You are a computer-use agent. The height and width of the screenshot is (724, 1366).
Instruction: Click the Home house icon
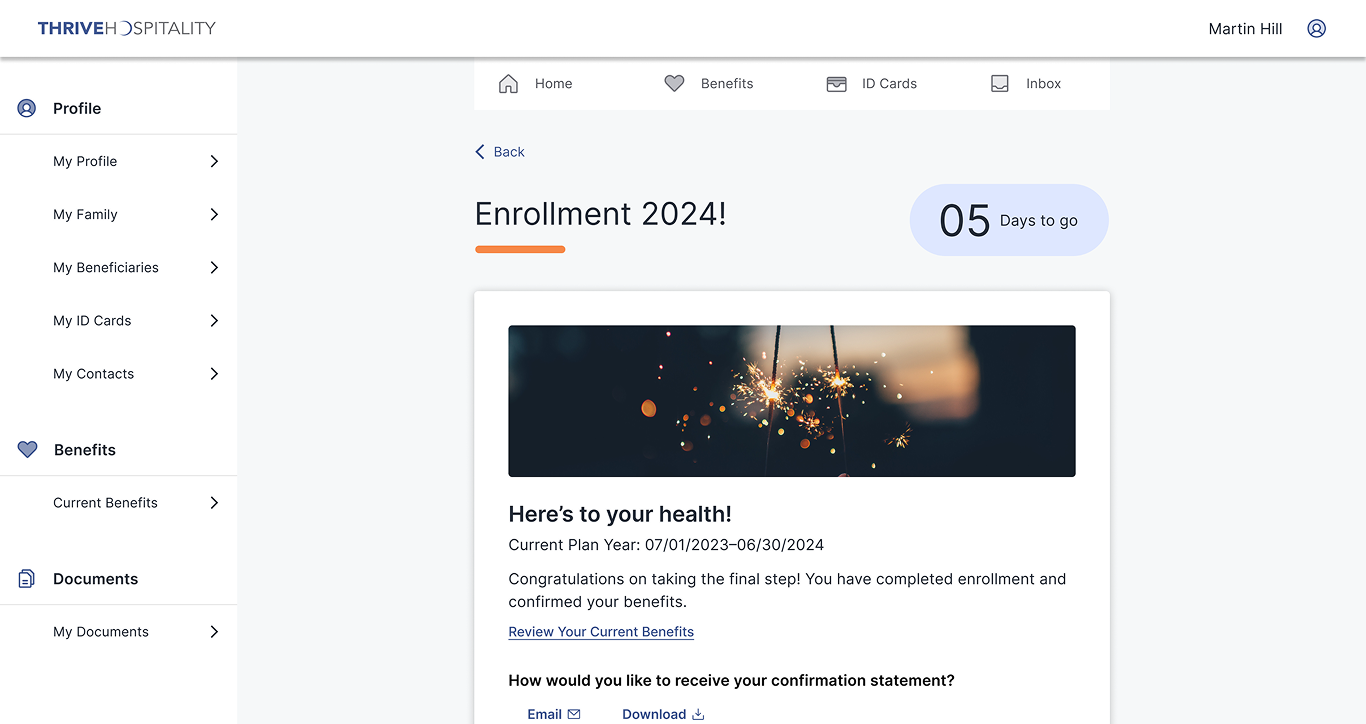click(x=508, y=84)
